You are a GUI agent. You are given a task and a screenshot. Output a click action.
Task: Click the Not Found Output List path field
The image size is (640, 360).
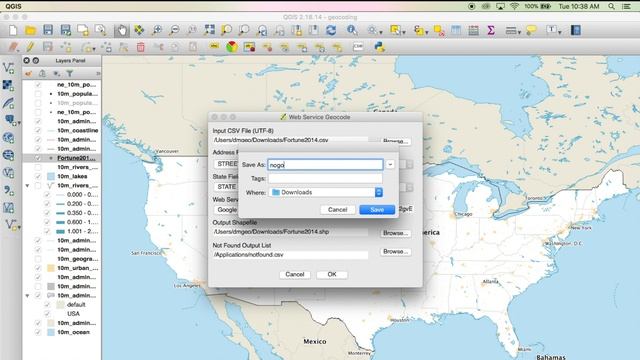tap(290, 255)
